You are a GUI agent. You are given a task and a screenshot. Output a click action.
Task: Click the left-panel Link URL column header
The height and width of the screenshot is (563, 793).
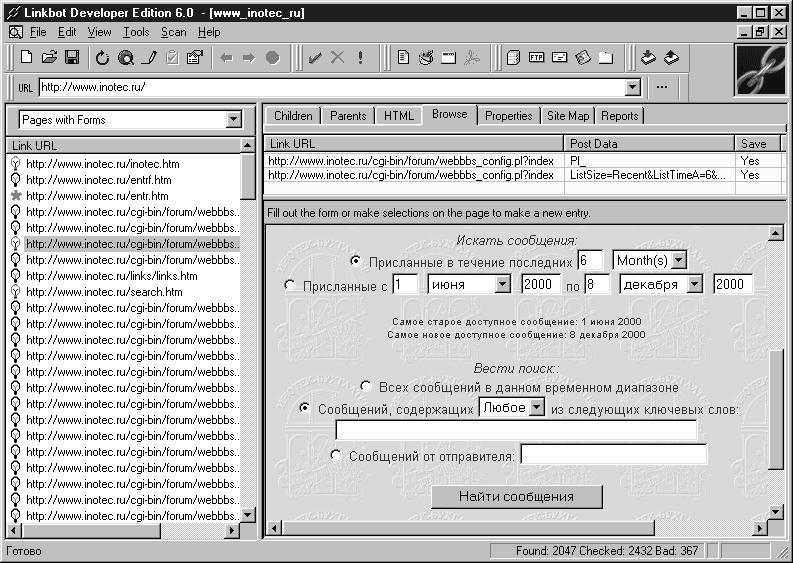point(124,146)
